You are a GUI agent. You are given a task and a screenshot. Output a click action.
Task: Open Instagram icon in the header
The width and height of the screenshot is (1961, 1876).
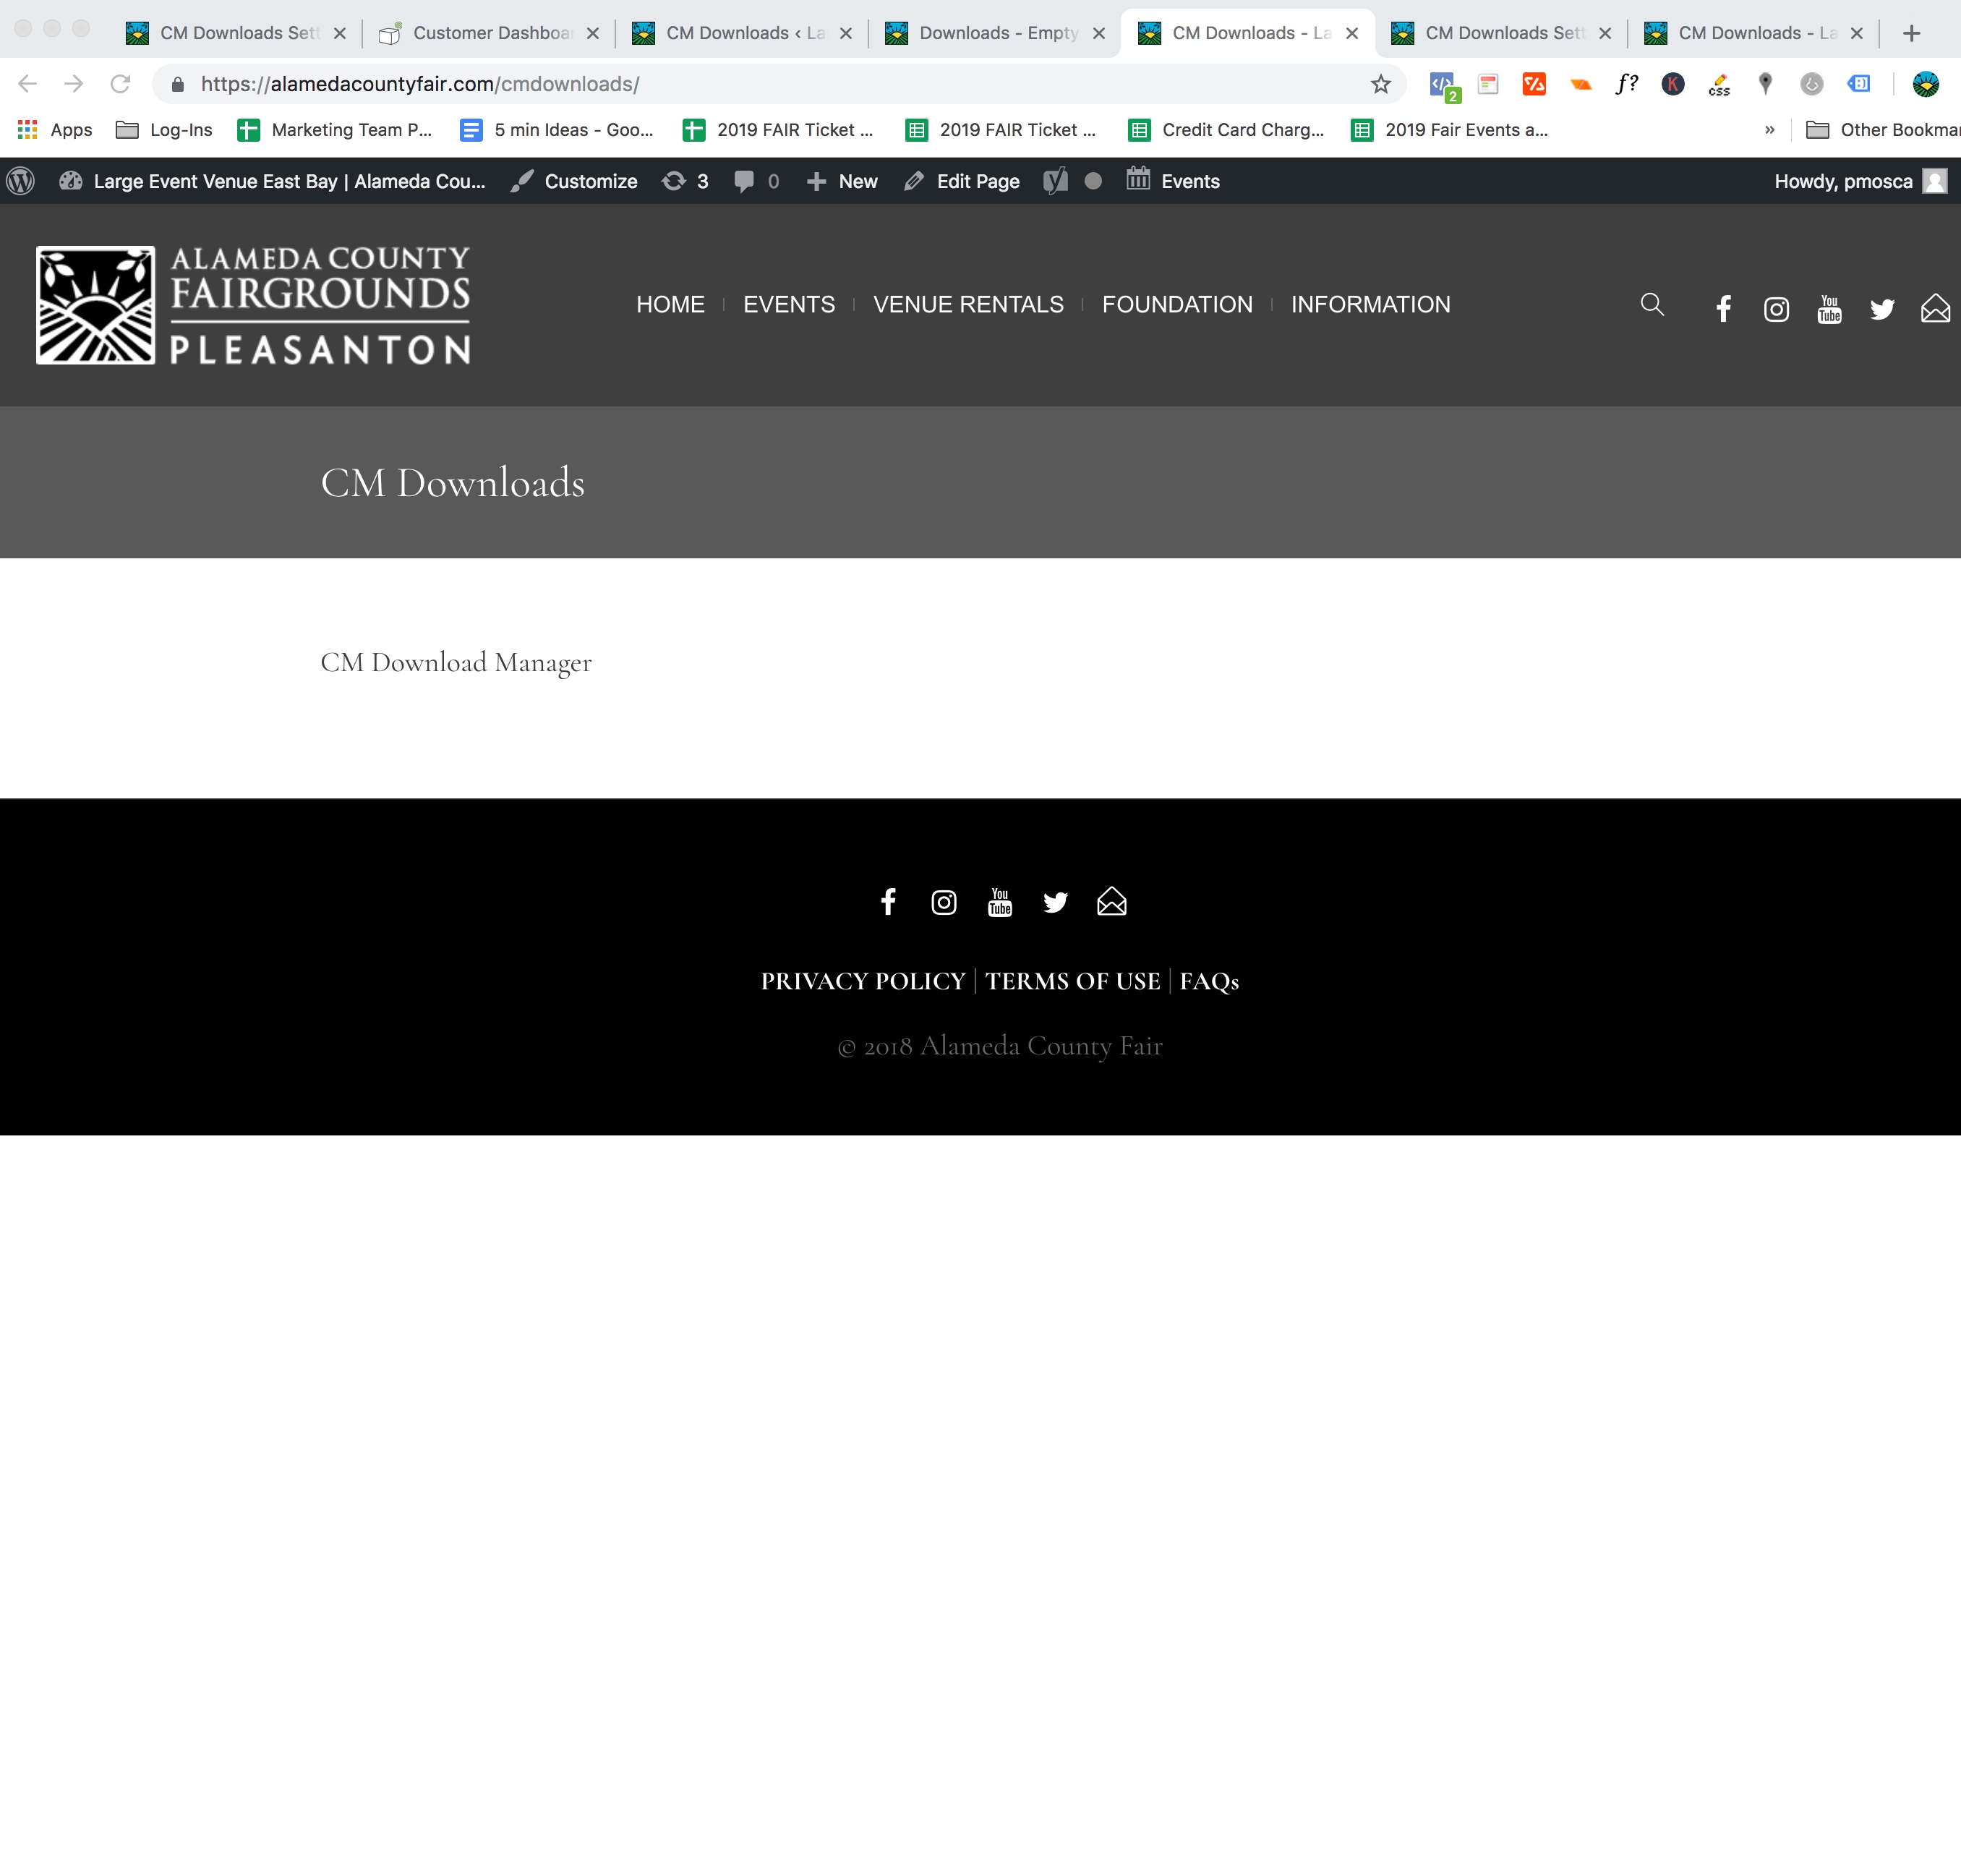(x=1776, y=309)
